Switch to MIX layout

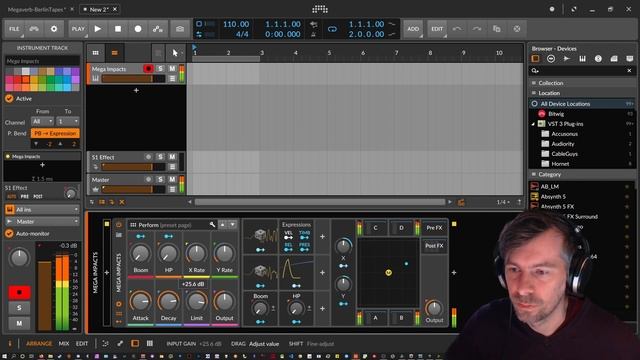tap(64, 344)
